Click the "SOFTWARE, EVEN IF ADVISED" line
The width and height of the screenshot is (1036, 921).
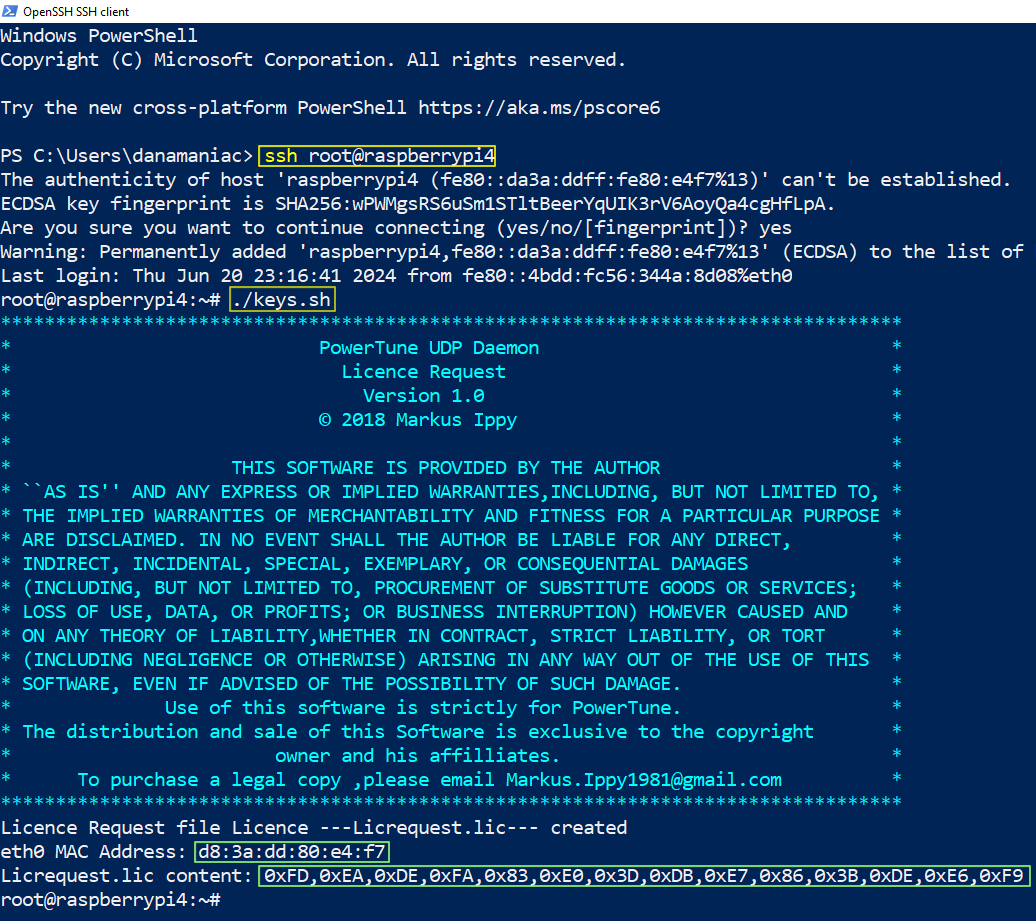point(352,684)
